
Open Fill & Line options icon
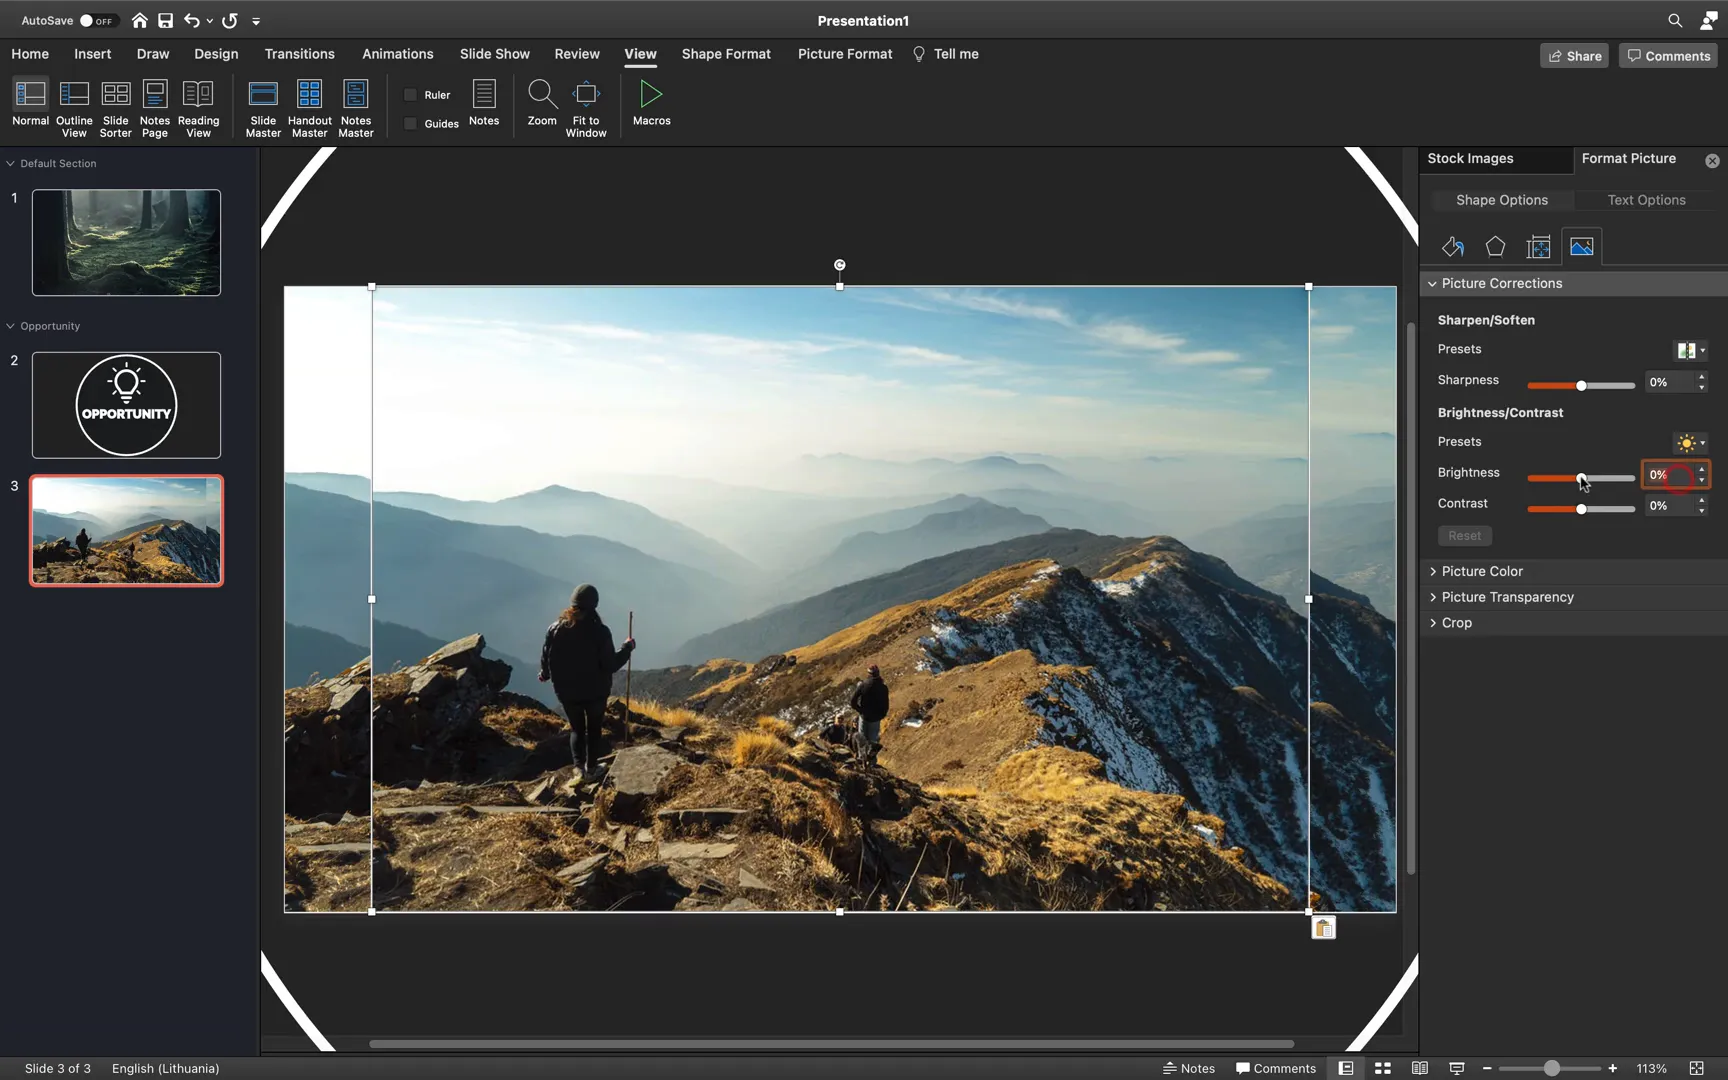pos(1453,247)
